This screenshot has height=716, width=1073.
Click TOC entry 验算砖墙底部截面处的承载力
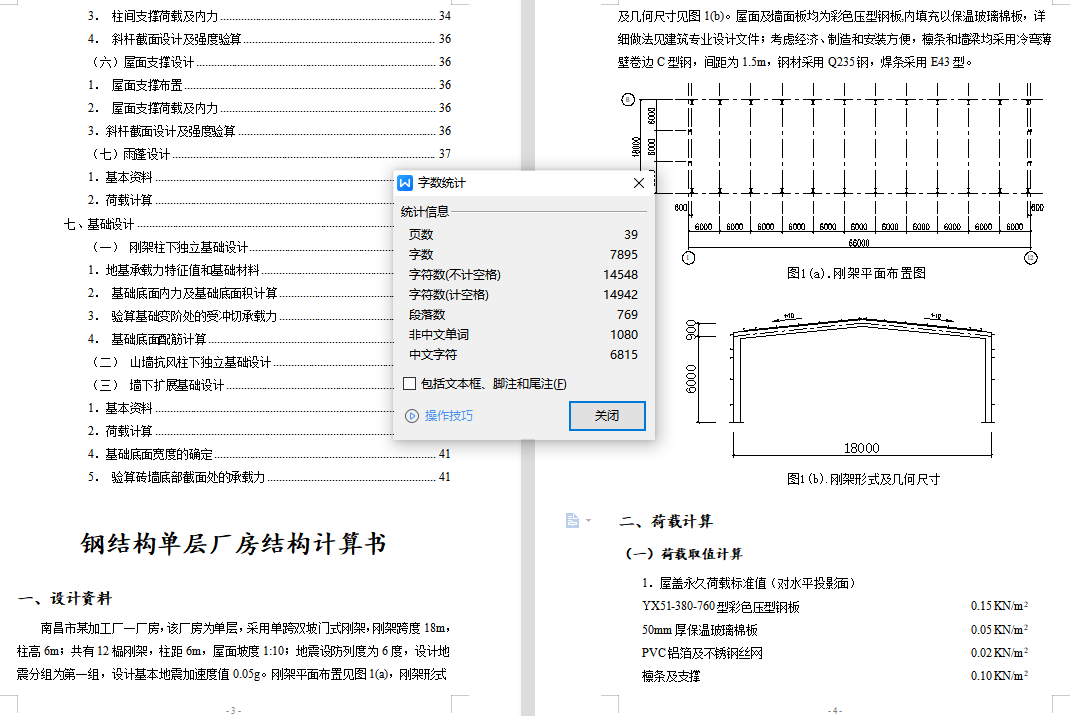click(188, 477)
